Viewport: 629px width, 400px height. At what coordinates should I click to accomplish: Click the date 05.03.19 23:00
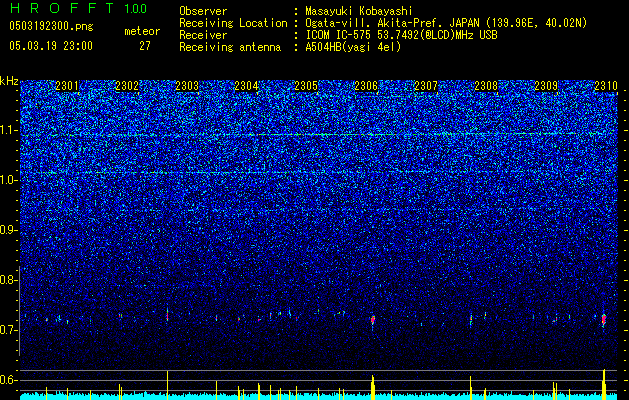click(x=51, y=46)
